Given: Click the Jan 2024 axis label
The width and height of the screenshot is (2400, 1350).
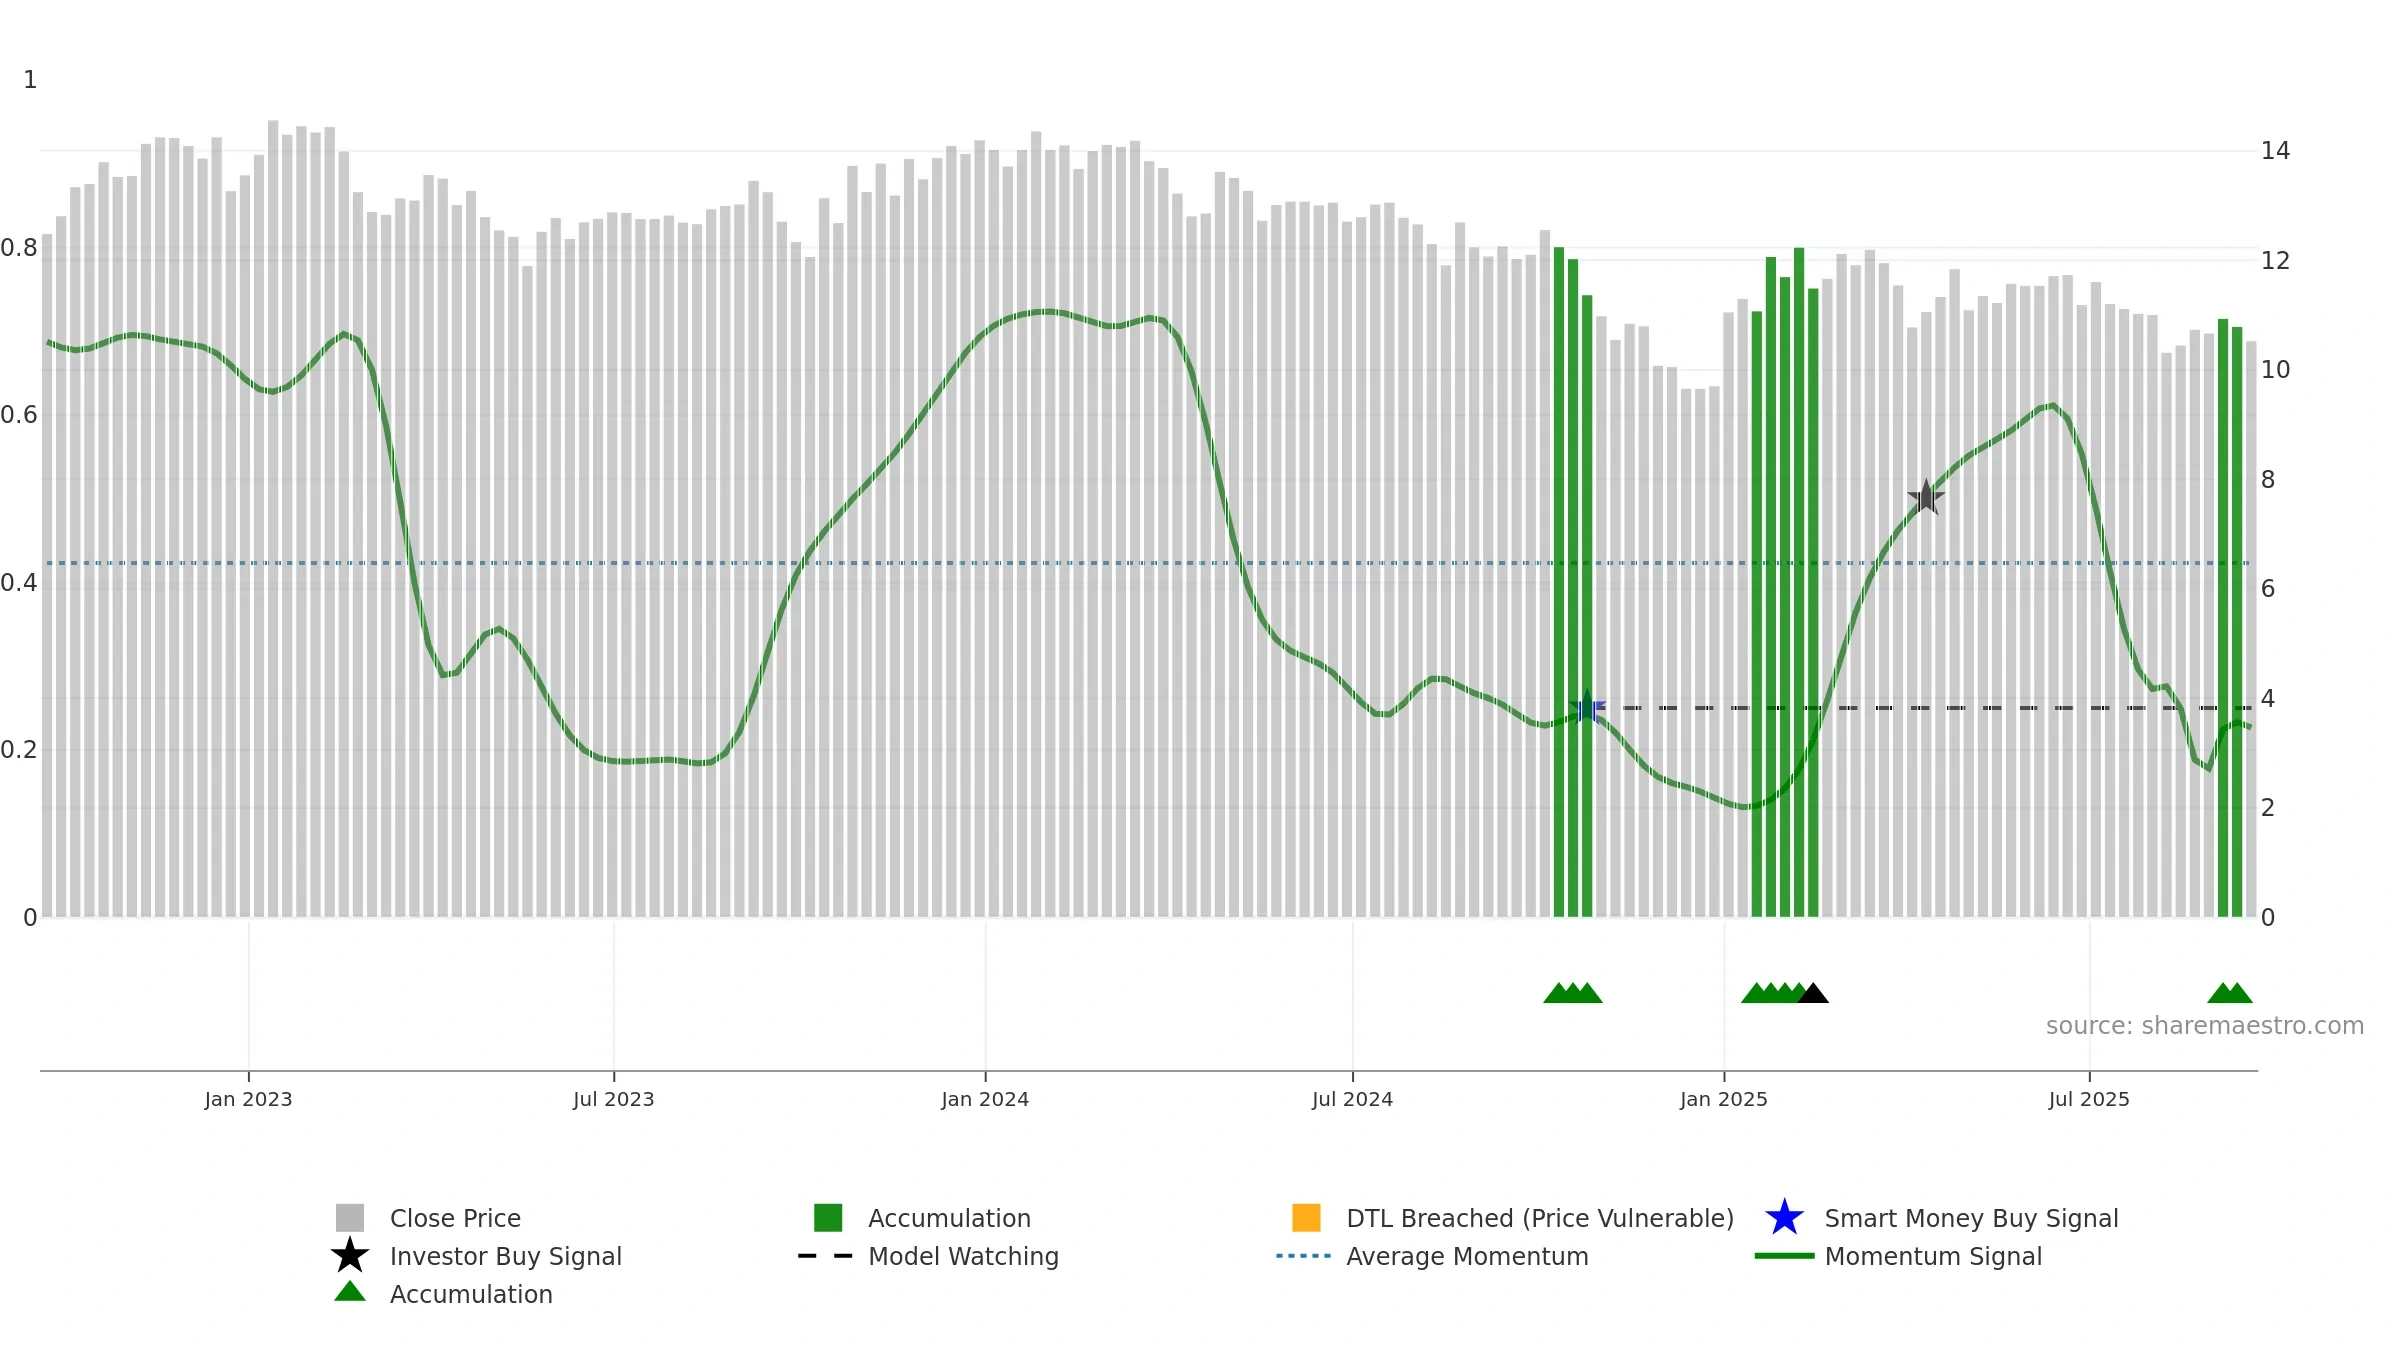Looking at the screenshot, I should pyautogui.click(x=985, y=1100).
